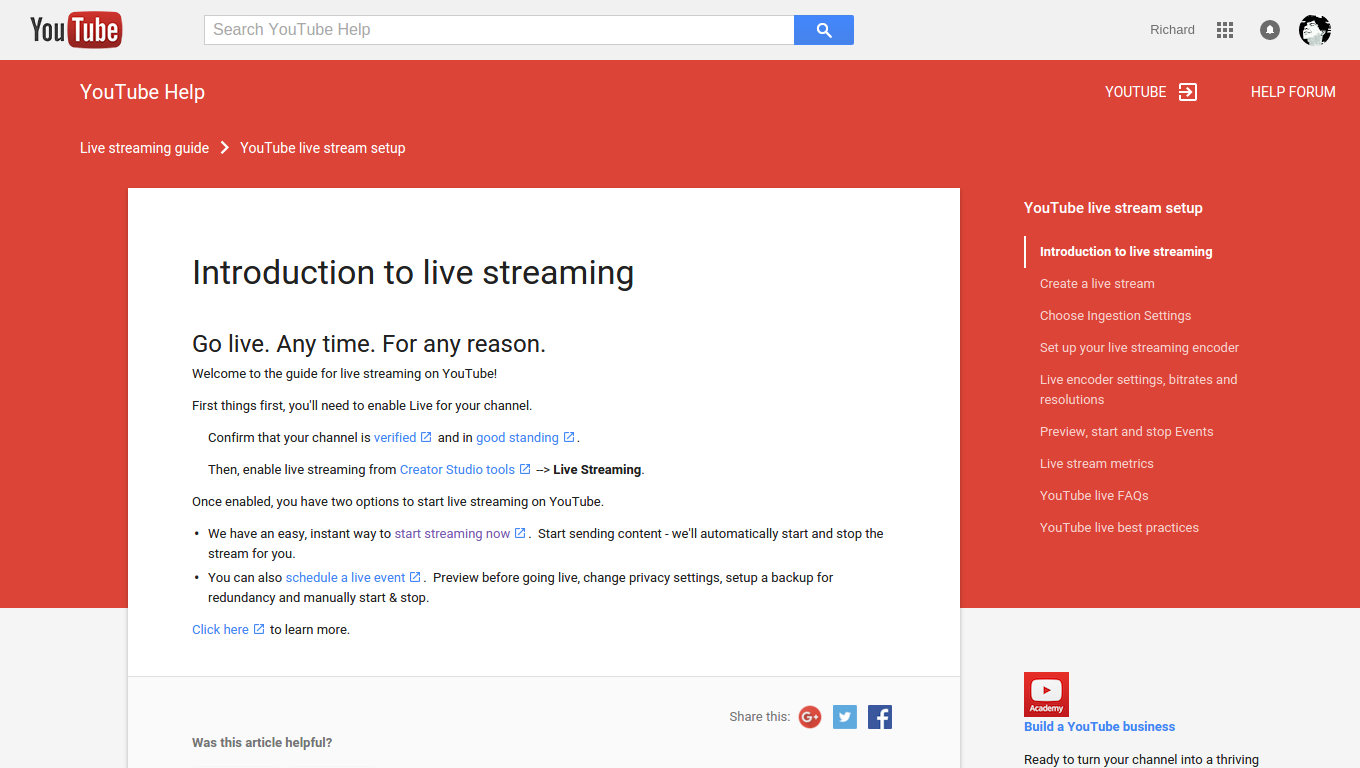Open the YOUTUBE header link
Image resolution: width=1360 pixels, height=768 pixels.
1135,92
